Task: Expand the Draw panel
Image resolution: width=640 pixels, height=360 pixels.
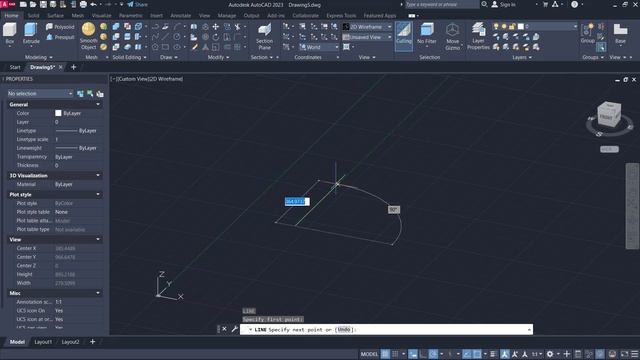Action: 169,57
